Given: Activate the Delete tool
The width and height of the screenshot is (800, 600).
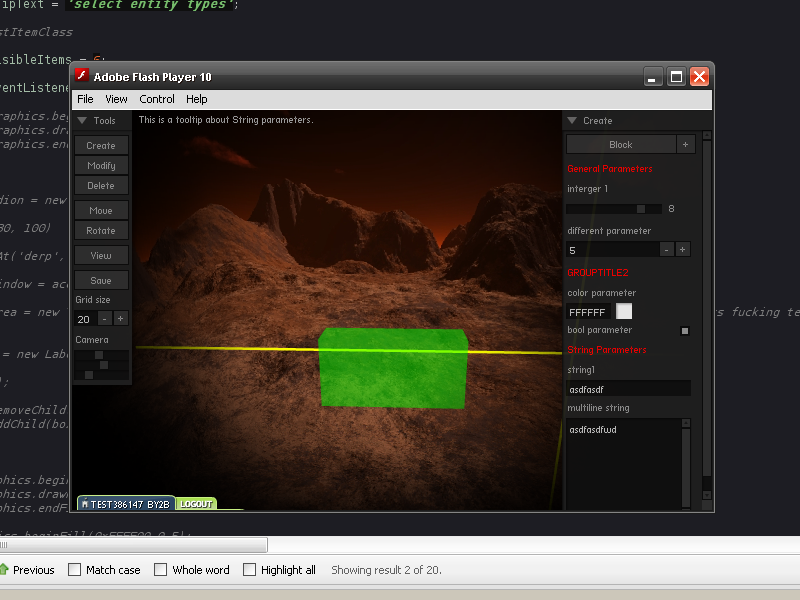Looking at the screenshot, I should (x=102, y=187).
